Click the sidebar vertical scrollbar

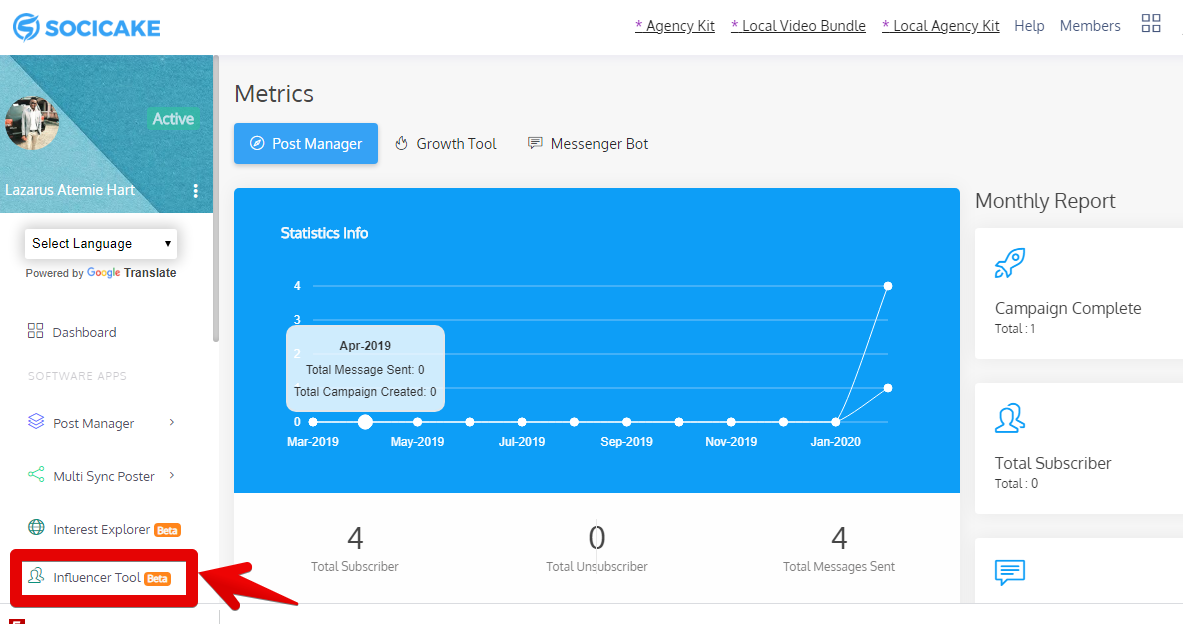[216, 198]
